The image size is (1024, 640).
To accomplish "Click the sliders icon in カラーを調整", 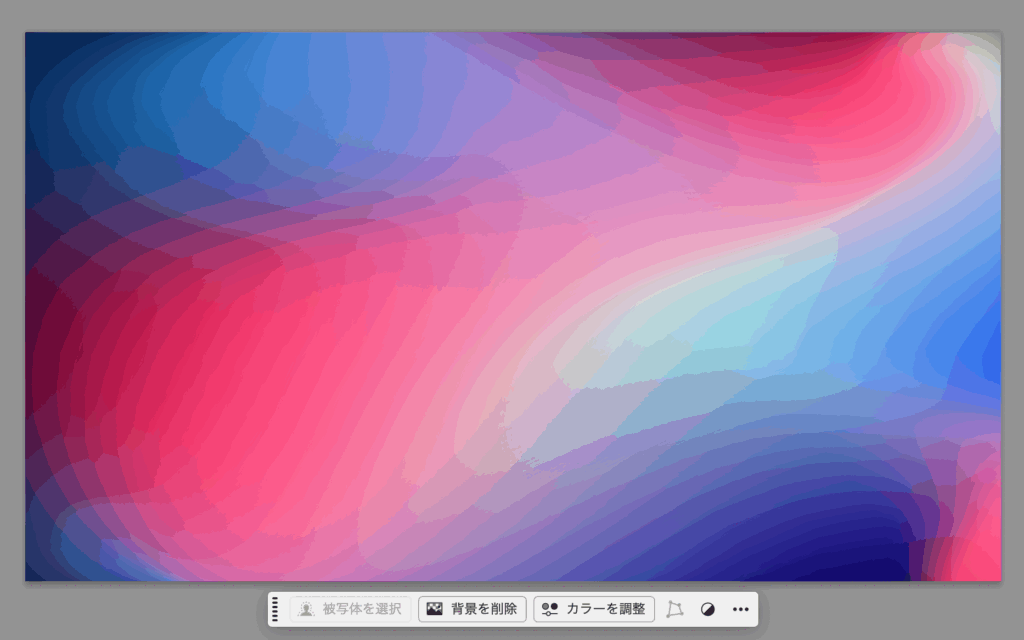I will point(549,609).
